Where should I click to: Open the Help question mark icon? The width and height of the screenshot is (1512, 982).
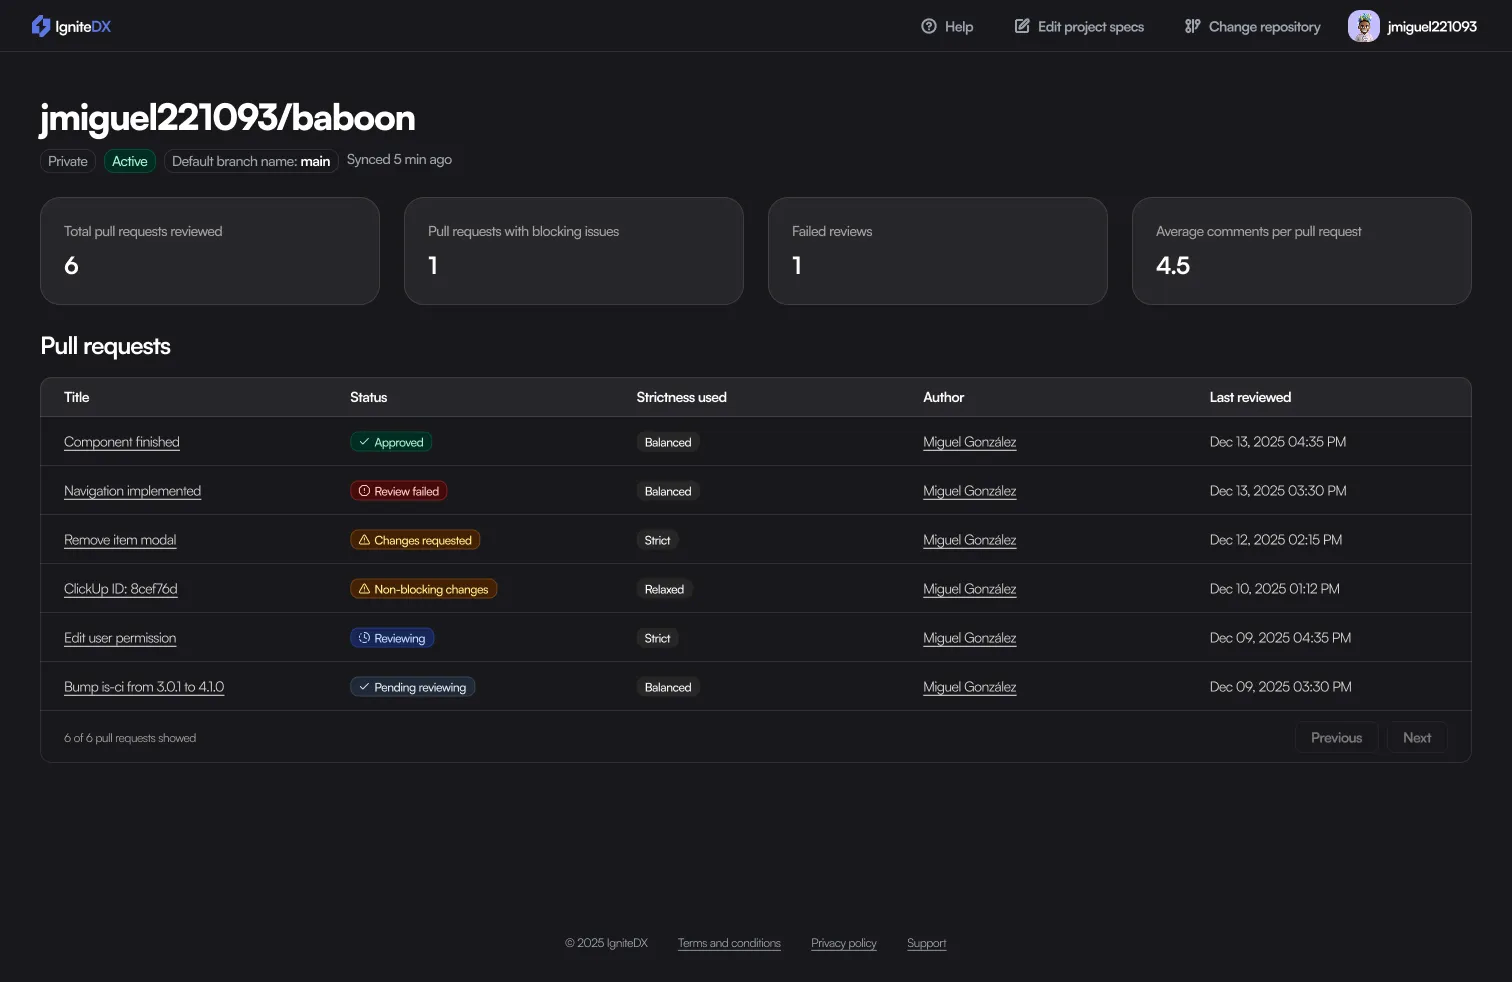pos(928,26)
